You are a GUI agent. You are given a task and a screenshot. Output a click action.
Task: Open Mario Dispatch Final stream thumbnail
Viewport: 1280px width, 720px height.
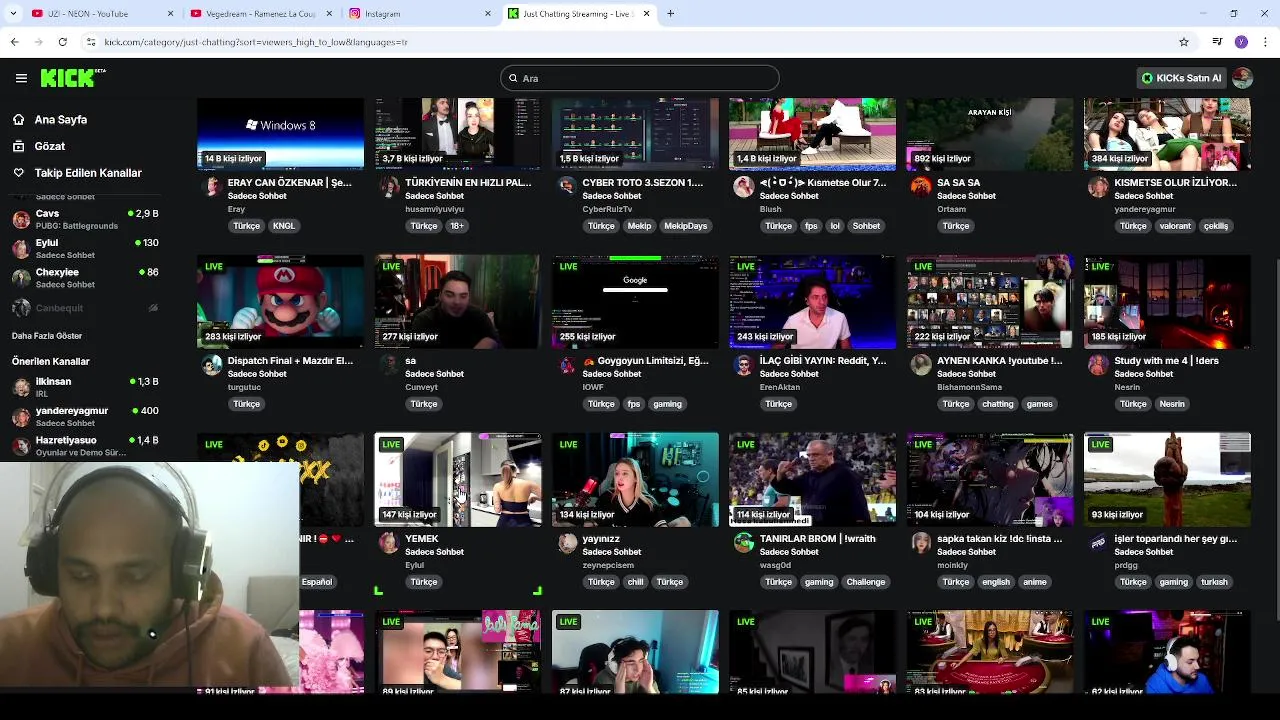click(x=280, y=302)
